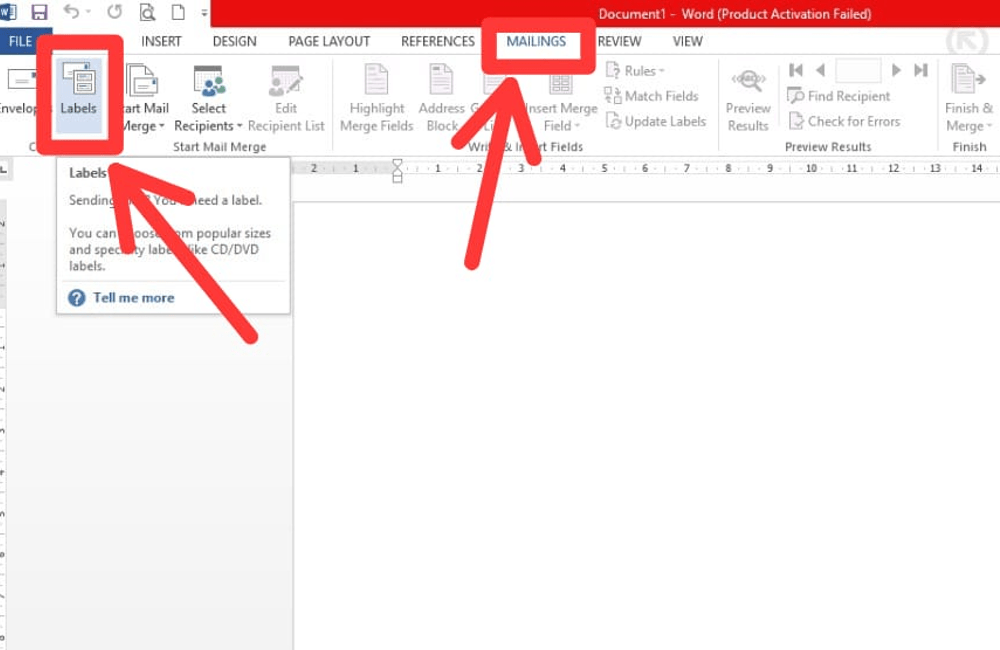This screenshot has width=1000, height=650.
Task: Switch to the MAILINGS tab
Action: 537,42
